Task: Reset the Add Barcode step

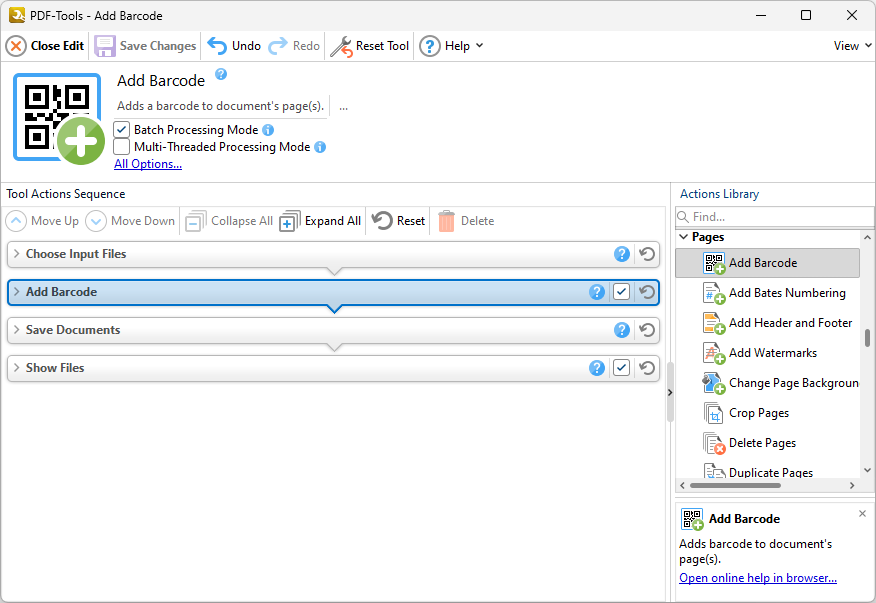Action: 647,292
